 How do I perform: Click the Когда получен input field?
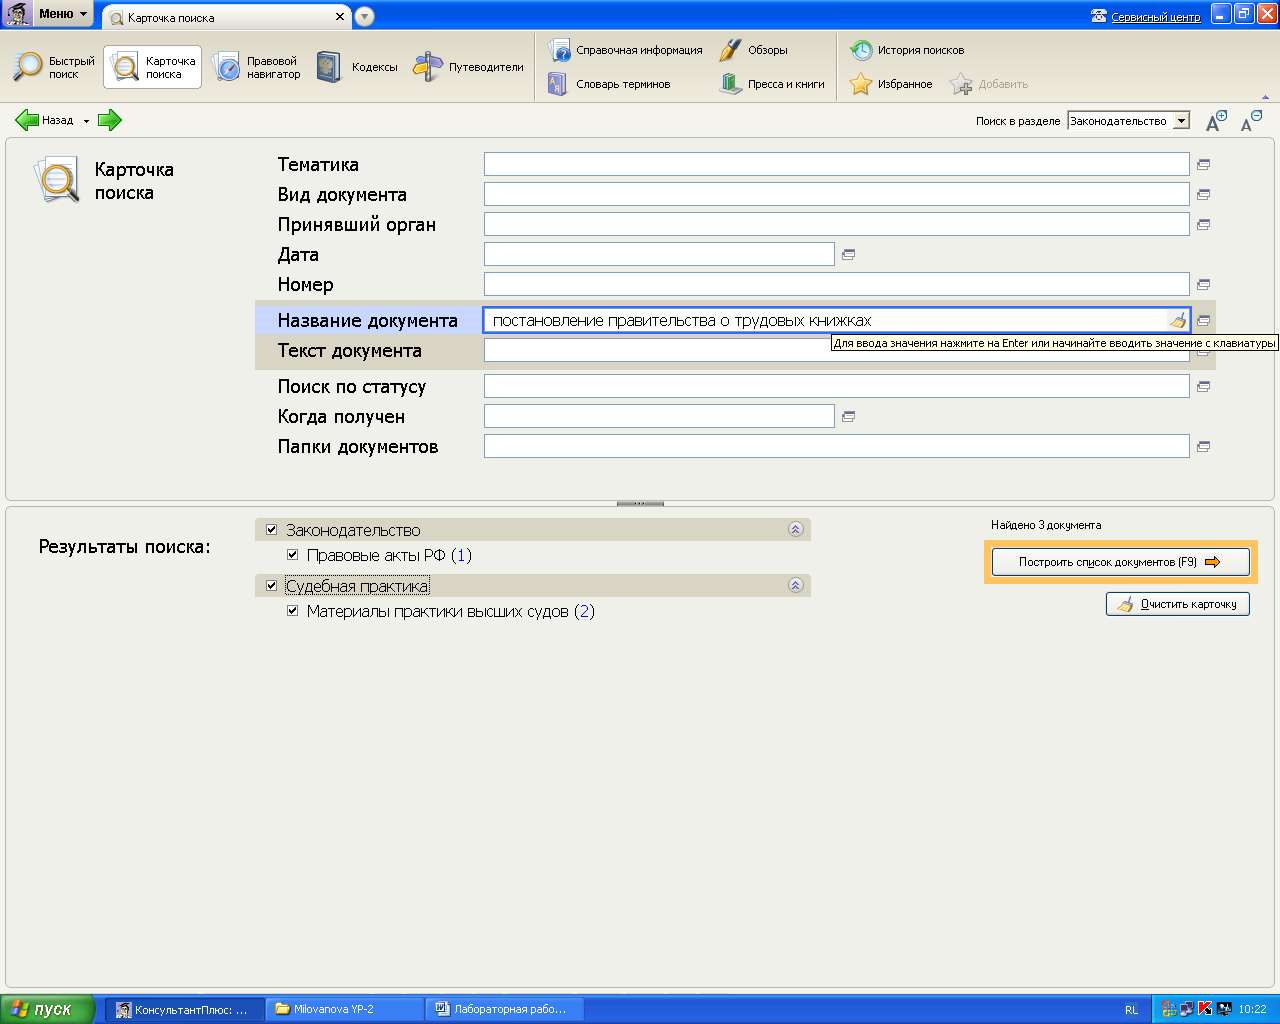coord(659,416)
